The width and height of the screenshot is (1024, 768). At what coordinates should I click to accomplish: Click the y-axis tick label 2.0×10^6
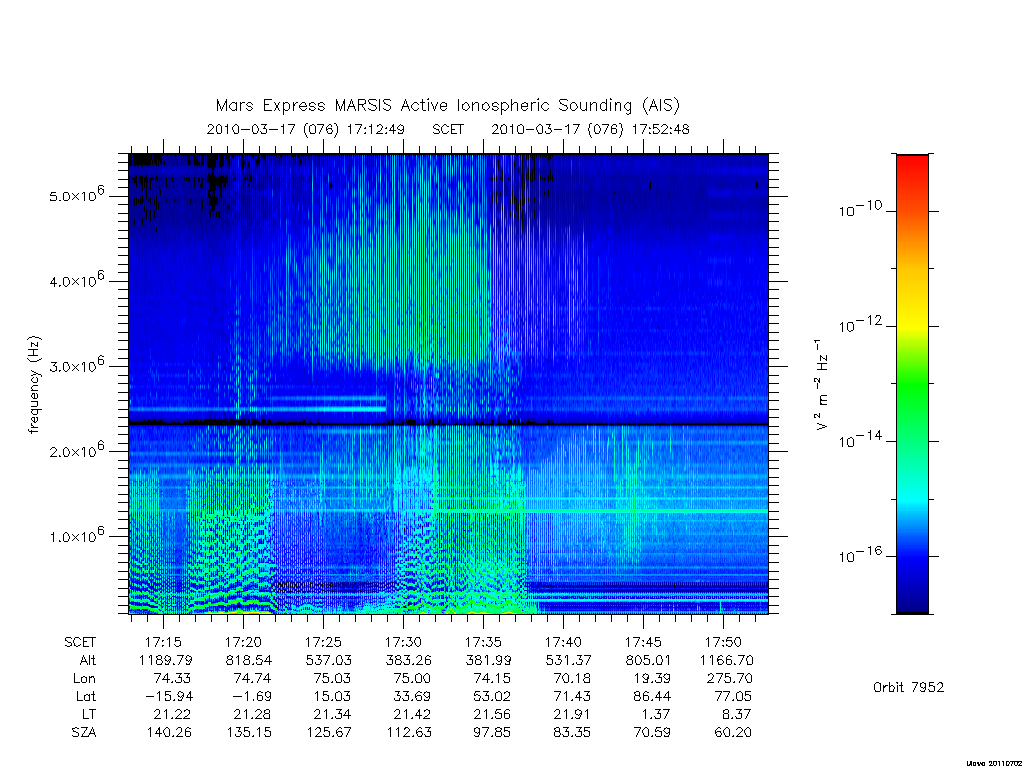tap(76, 450)
